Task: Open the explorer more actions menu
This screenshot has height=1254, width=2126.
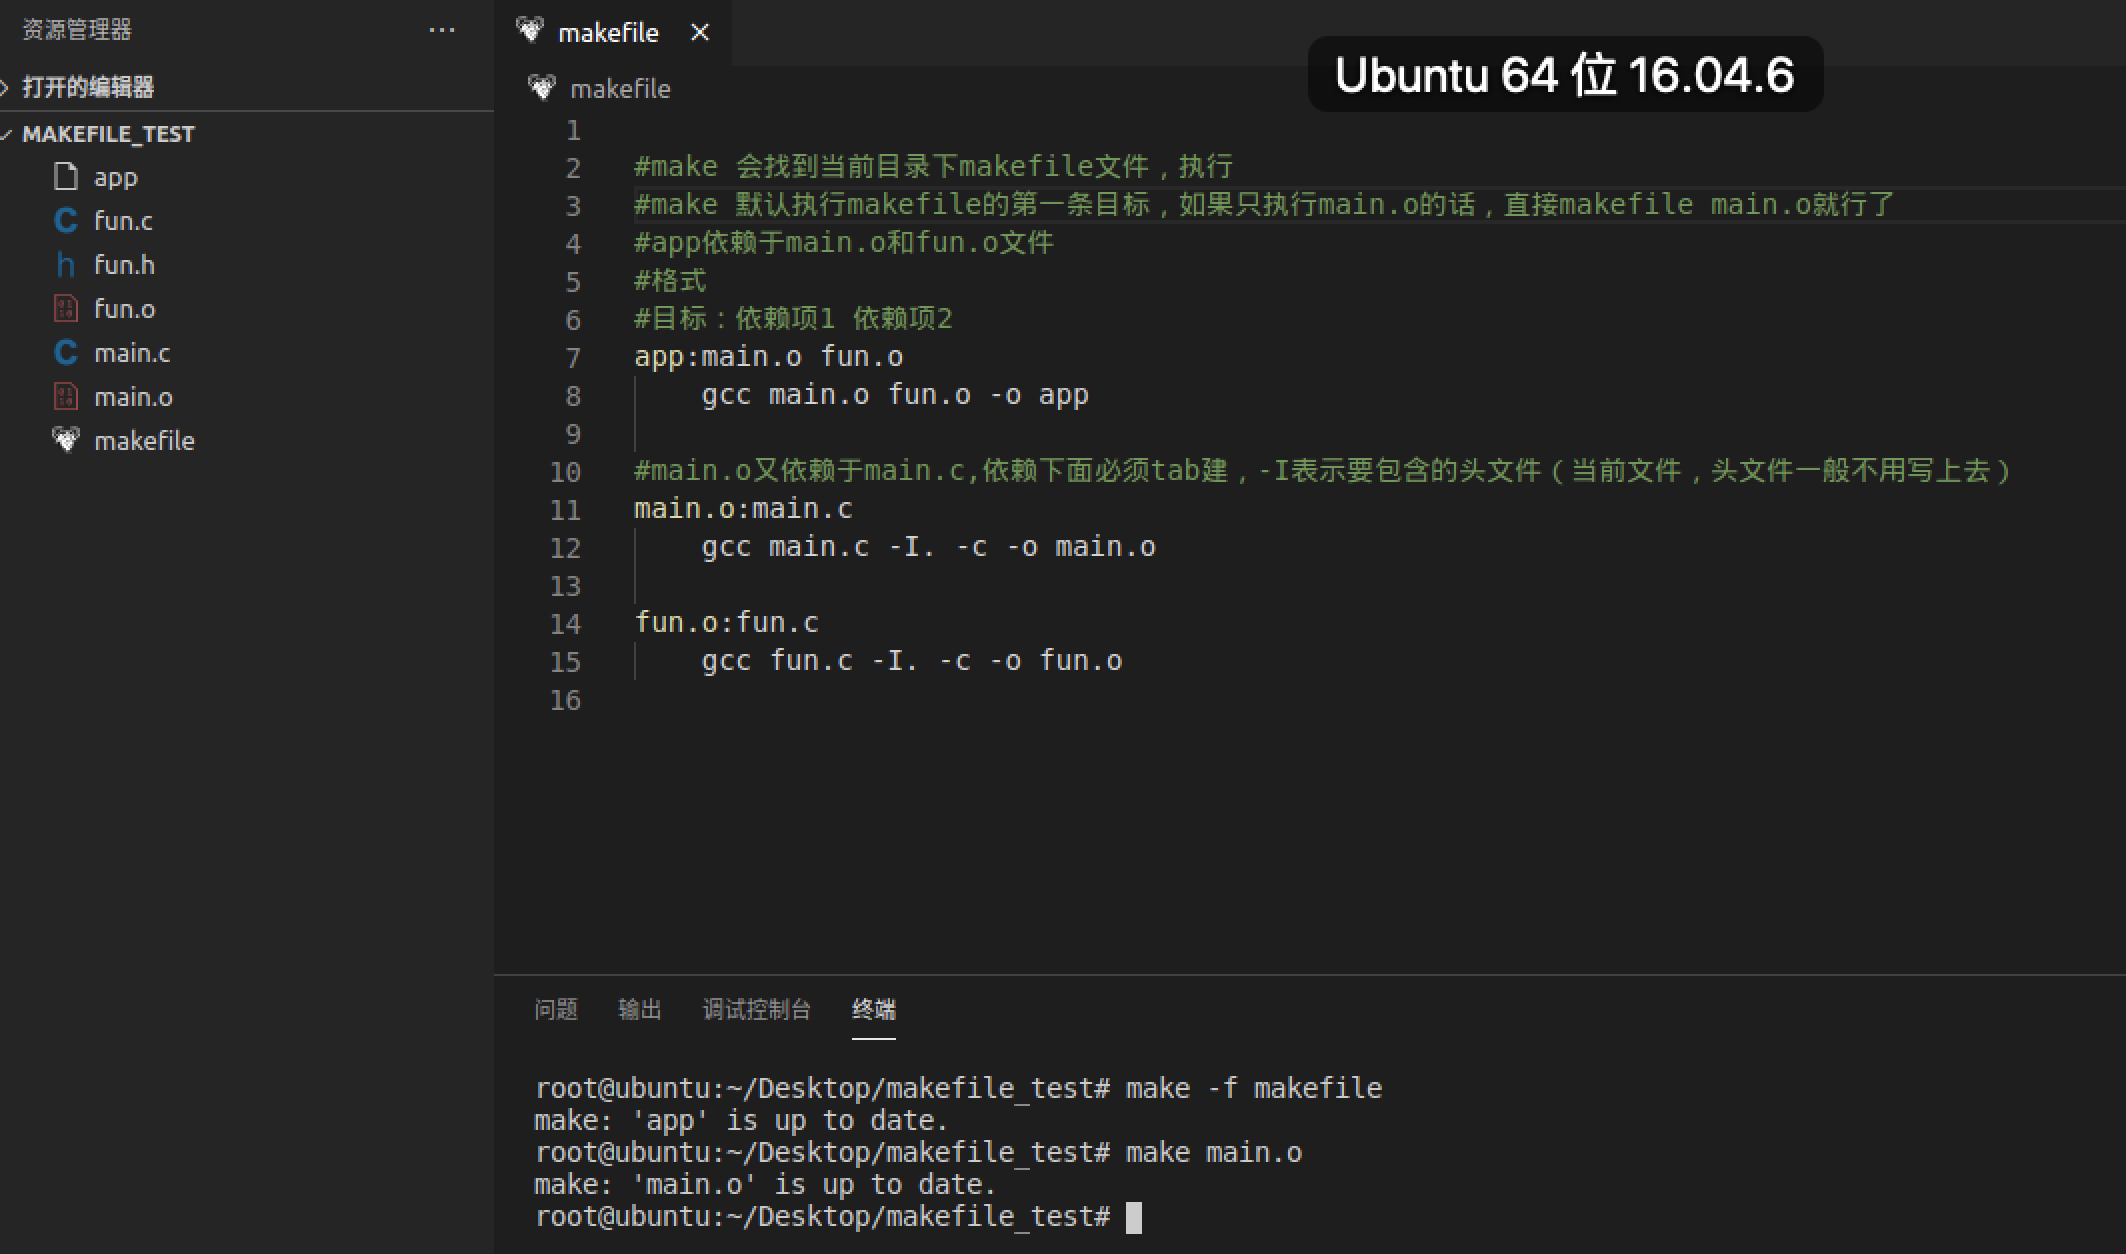Action: tap(442, 30)
